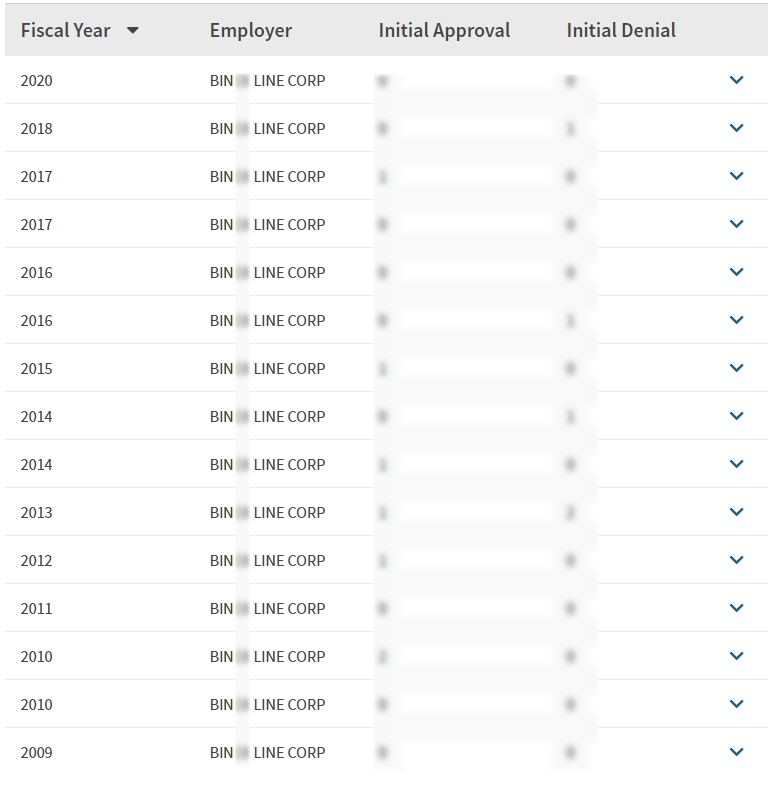
Task: Sort by the Fiscal Year column header
Action: pyautogui.click(x=66, y=31)
